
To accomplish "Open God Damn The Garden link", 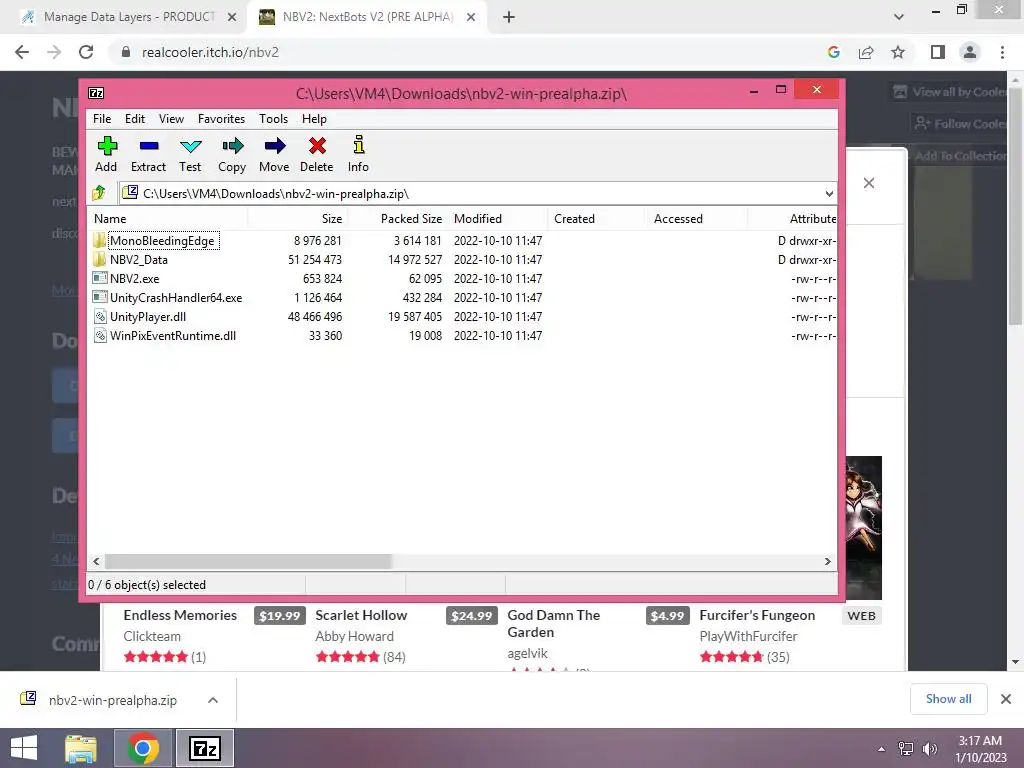I will (x=554, y=624).
